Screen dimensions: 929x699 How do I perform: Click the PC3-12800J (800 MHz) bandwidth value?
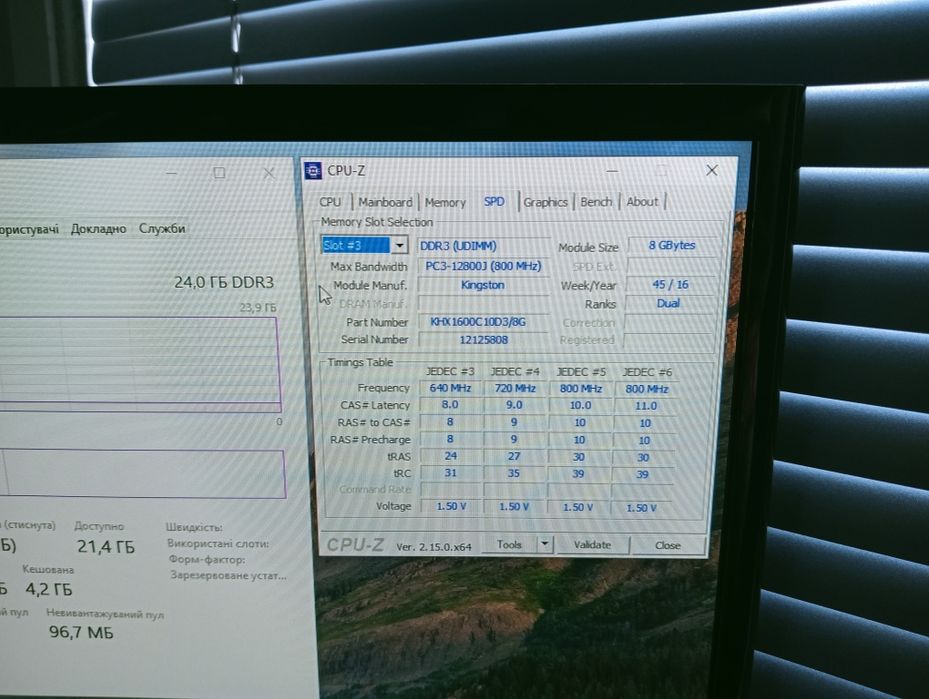click(483, 266)
